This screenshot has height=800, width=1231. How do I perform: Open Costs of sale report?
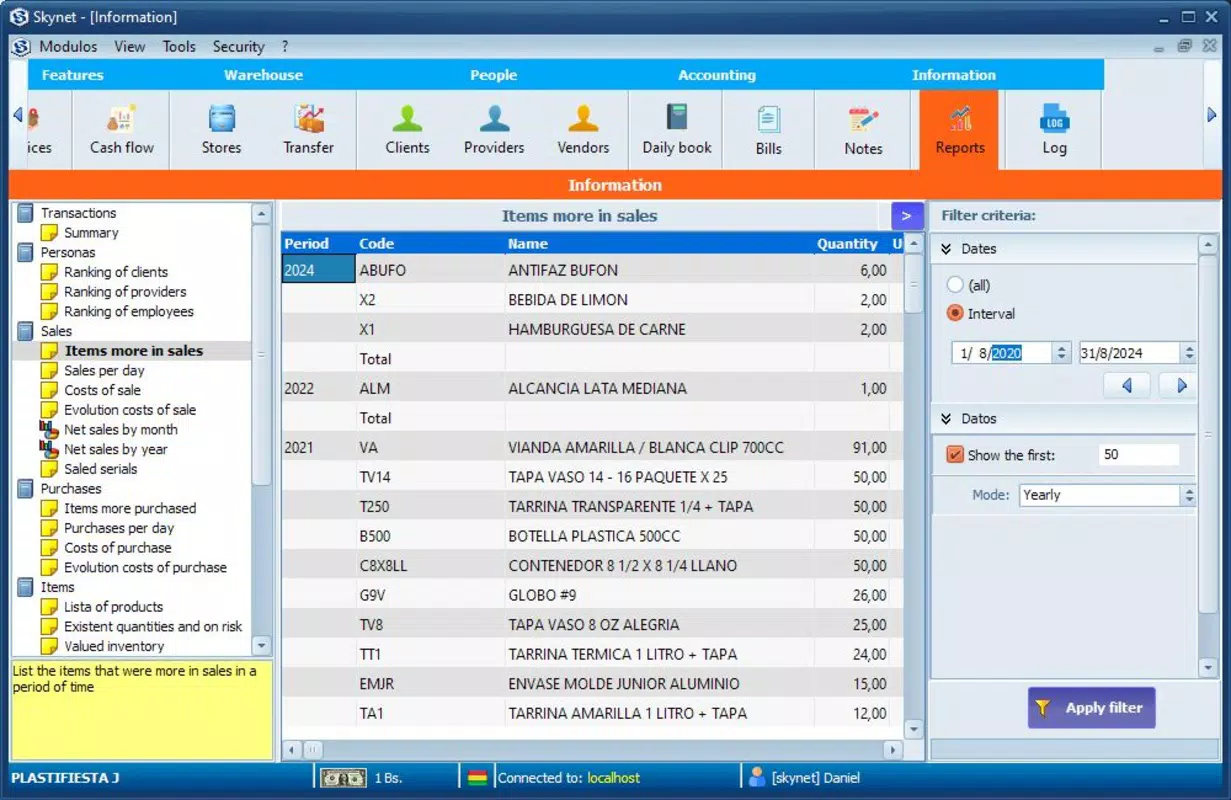tap(102, 390)
